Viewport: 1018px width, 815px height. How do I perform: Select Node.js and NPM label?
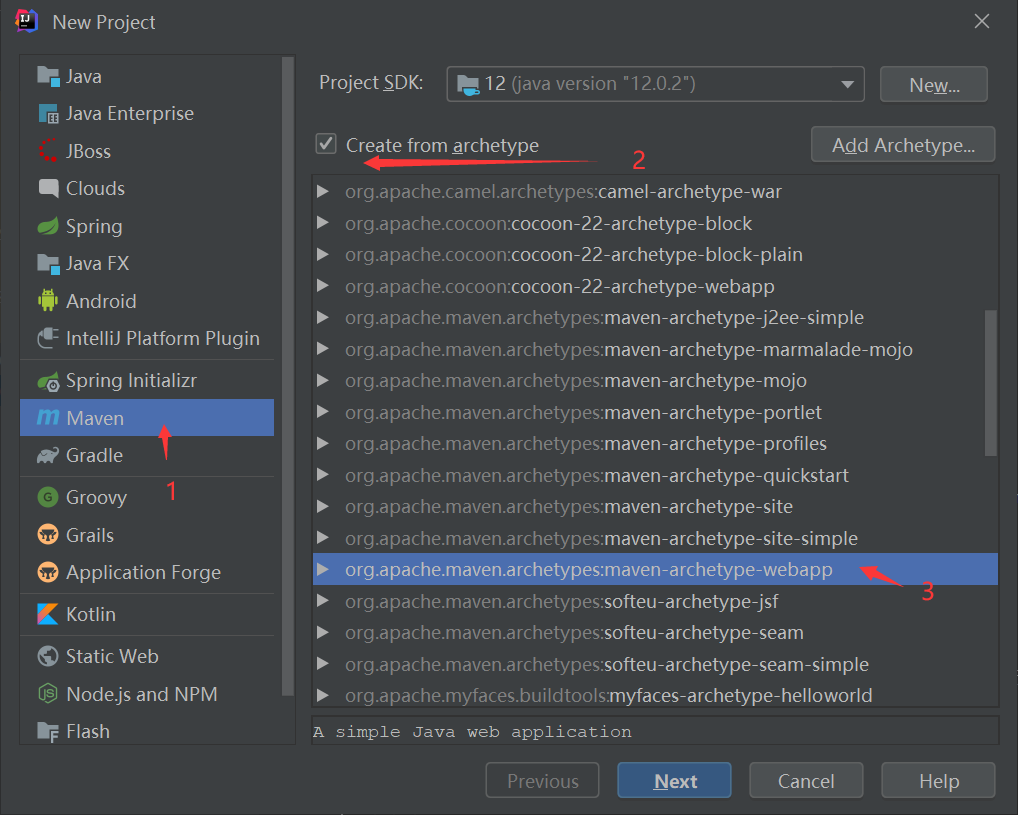142,694
